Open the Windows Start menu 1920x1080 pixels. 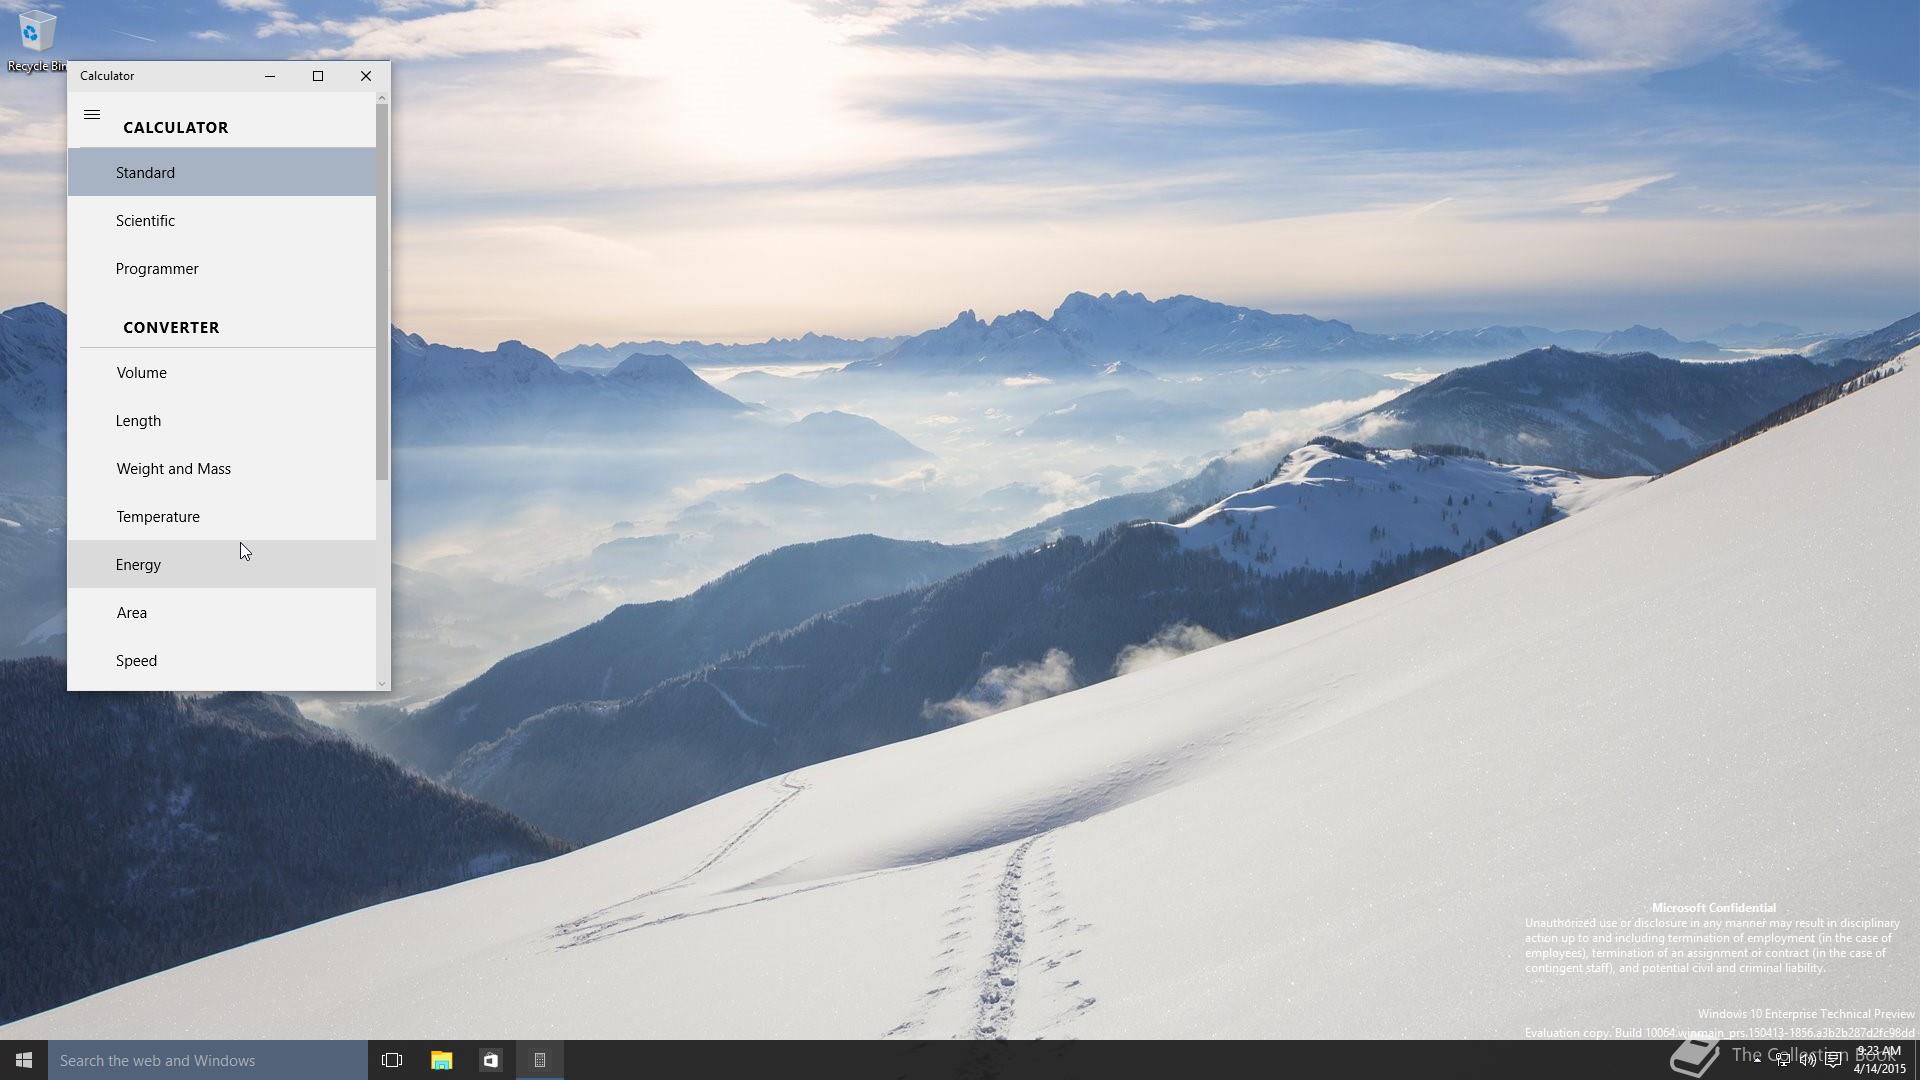coord(24,1060)
